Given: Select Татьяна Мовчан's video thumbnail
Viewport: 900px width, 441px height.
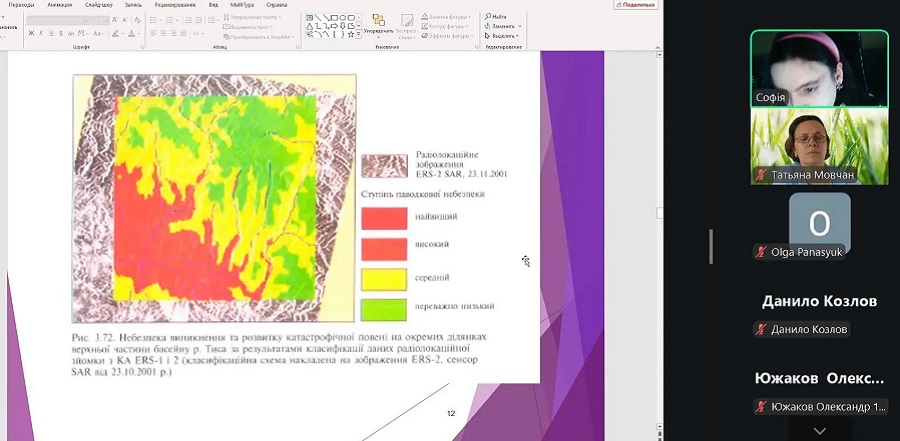Looking at the screenshot, I should (819, 146).
